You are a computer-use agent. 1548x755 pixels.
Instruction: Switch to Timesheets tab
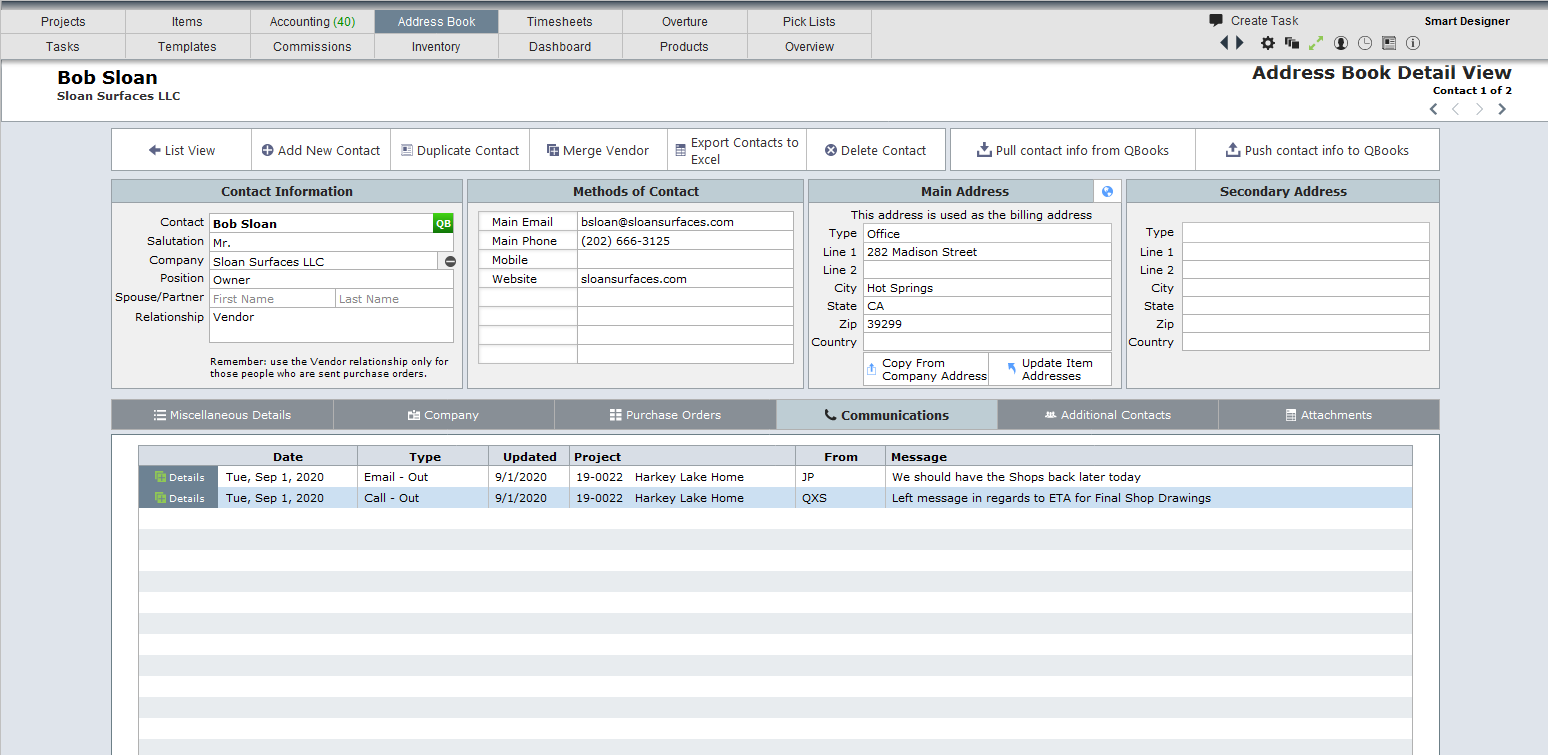point(560,21)
